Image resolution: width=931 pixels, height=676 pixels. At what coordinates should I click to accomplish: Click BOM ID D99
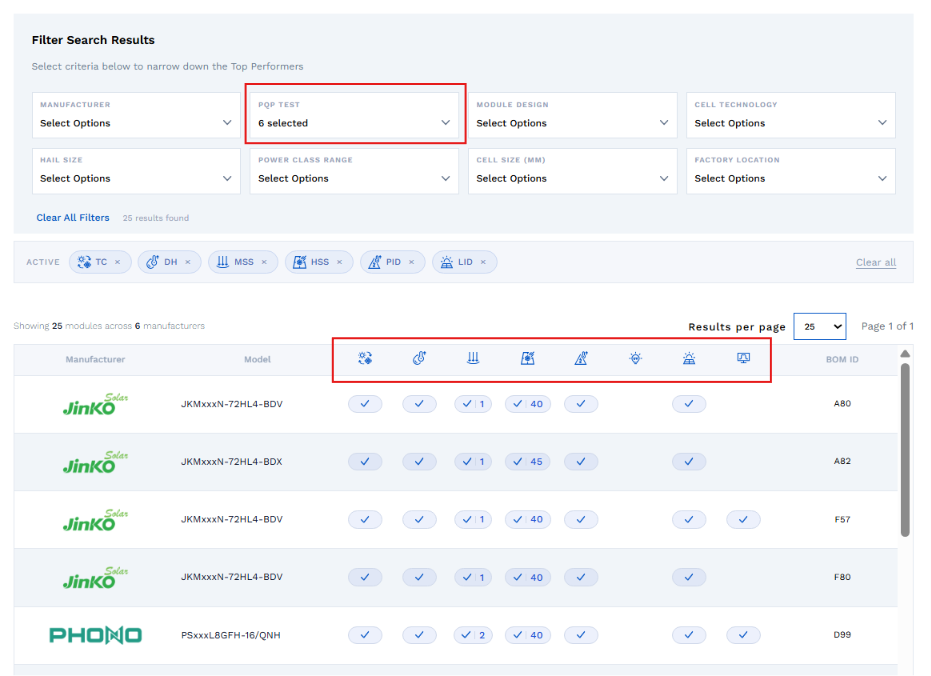[x=842, y=634]
